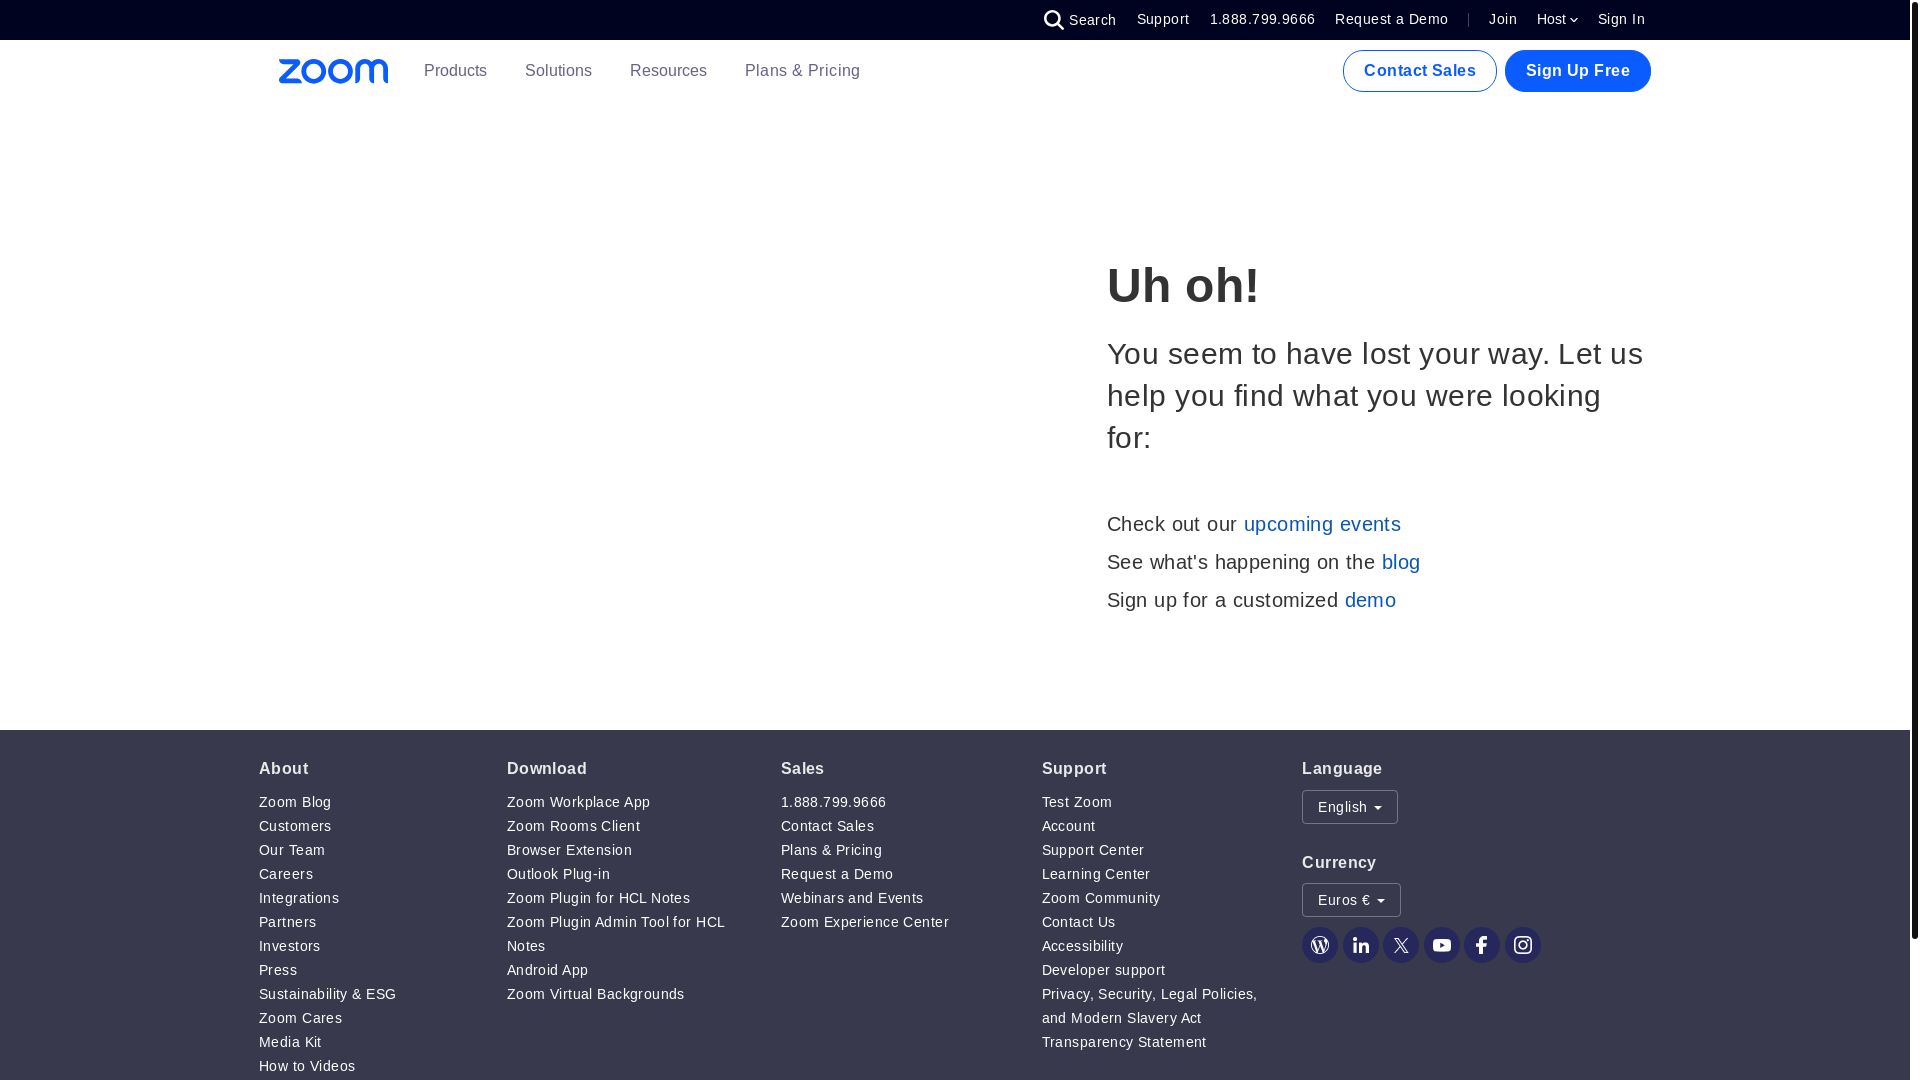The image size is (1920, 1080).
Task: Open footer Request a Demo link
Action: tap(837, 874)
